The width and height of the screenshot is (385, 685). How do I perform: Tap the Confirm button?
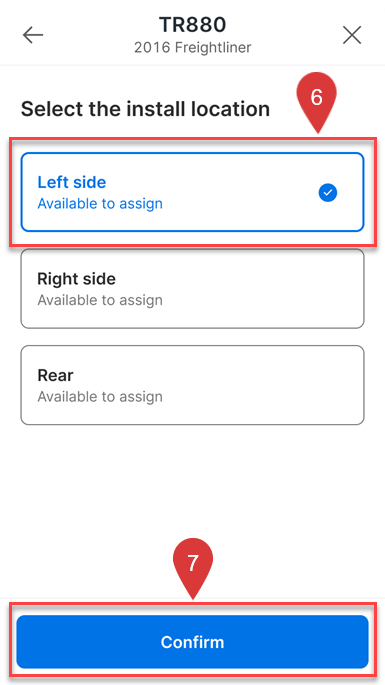[x=192, y=642]
